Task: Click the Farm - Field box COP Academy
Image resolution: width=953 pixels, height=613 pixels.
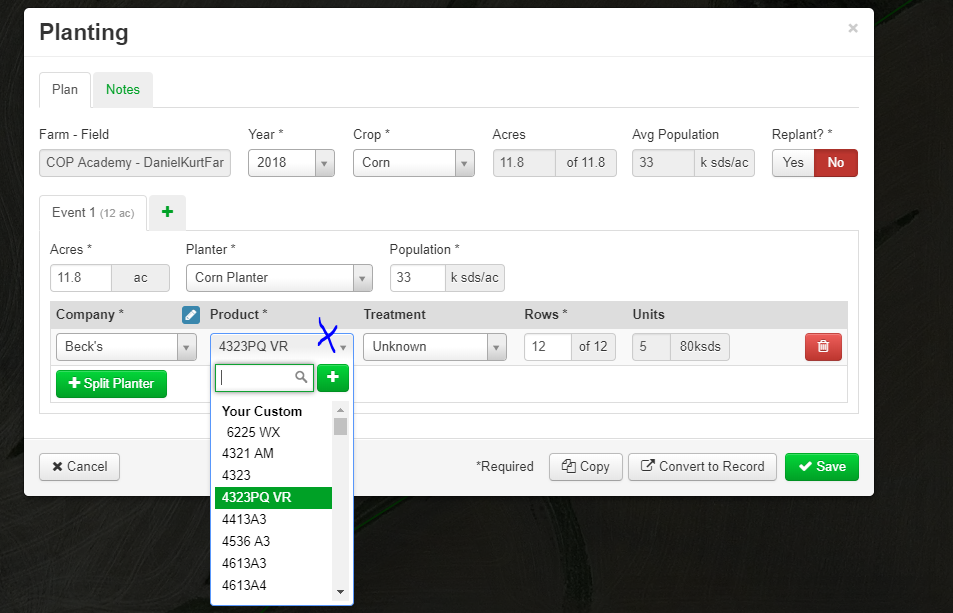Action: 135,163
